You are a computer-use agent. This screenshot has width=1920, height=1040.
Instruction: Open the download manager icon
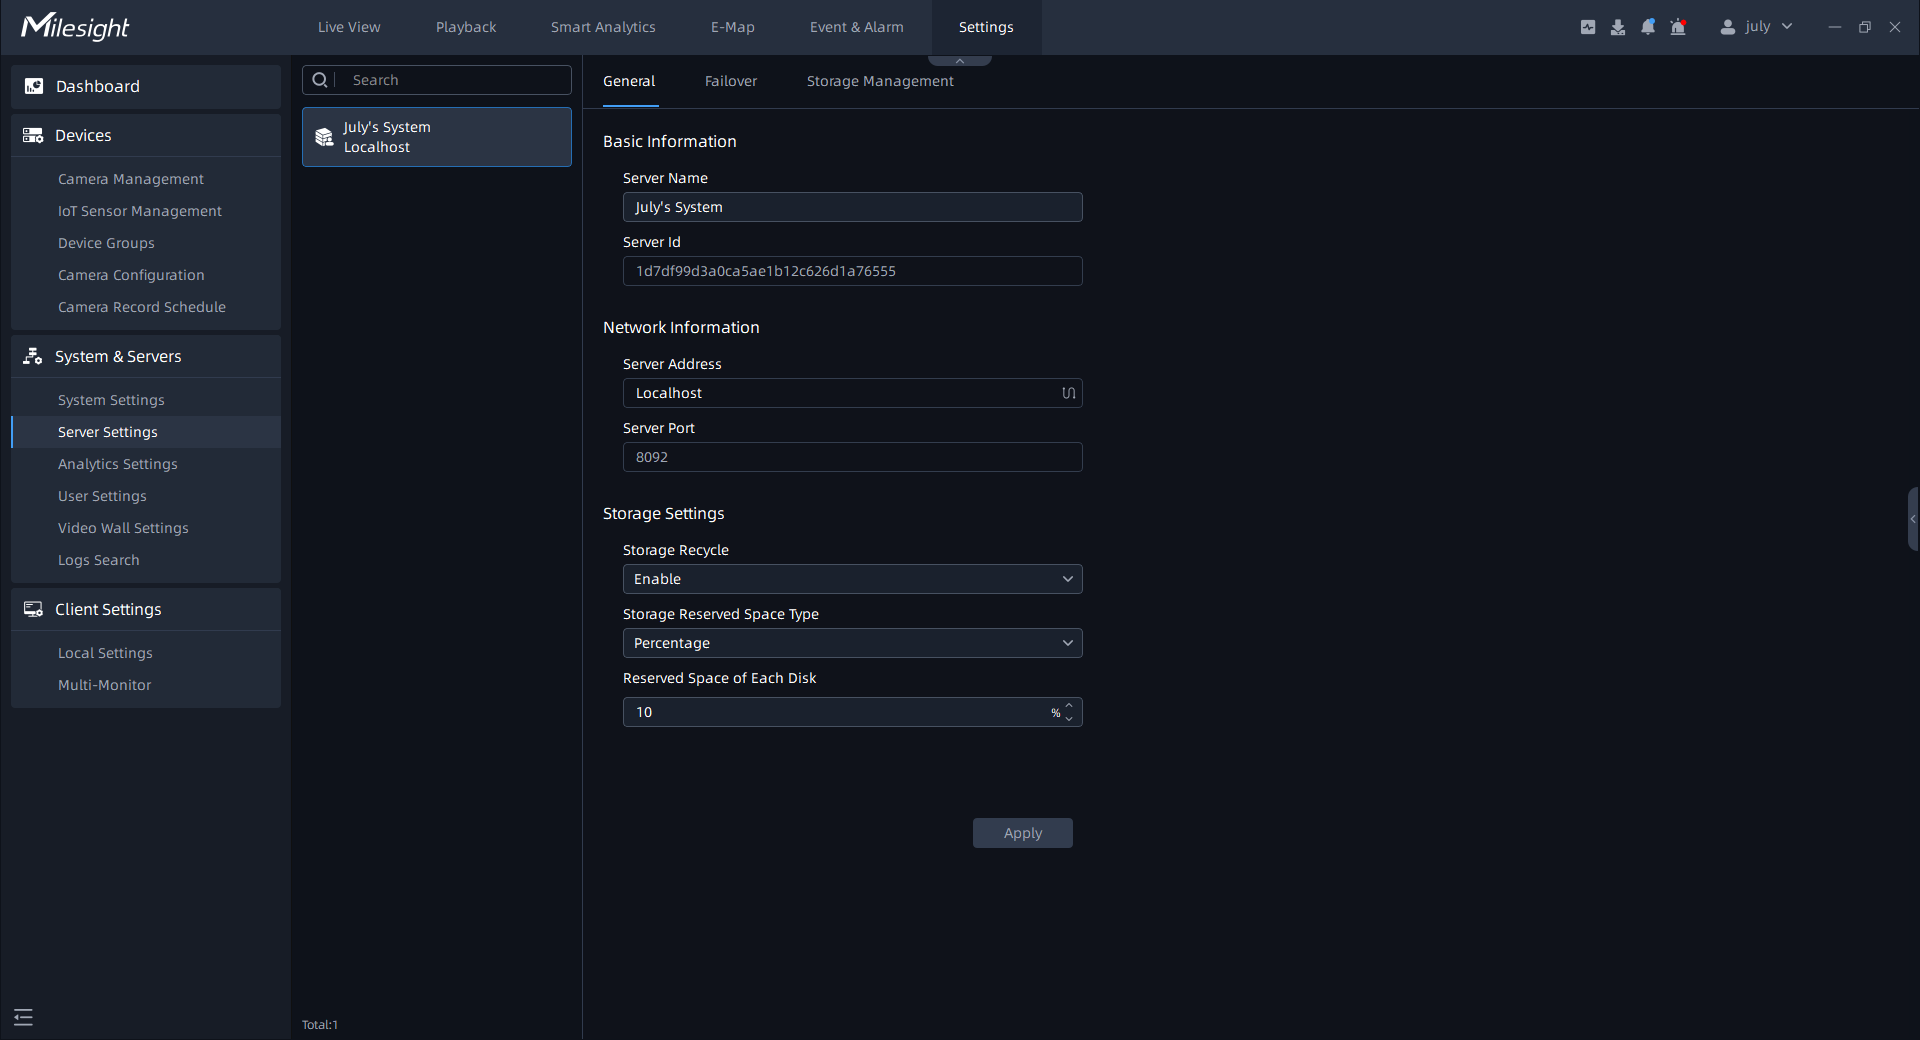tap(1618, 27)
